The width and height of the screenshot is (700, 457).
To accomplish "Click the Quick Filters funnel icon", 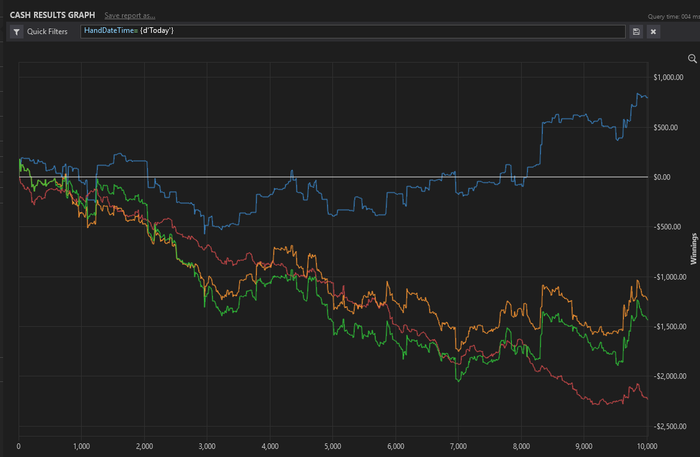I will [17, 32].
